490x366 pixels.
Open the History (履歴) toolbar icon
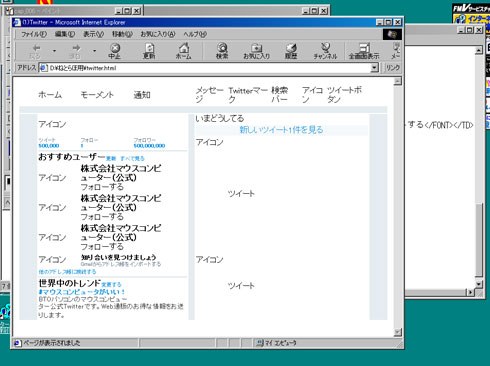point(291,51)
